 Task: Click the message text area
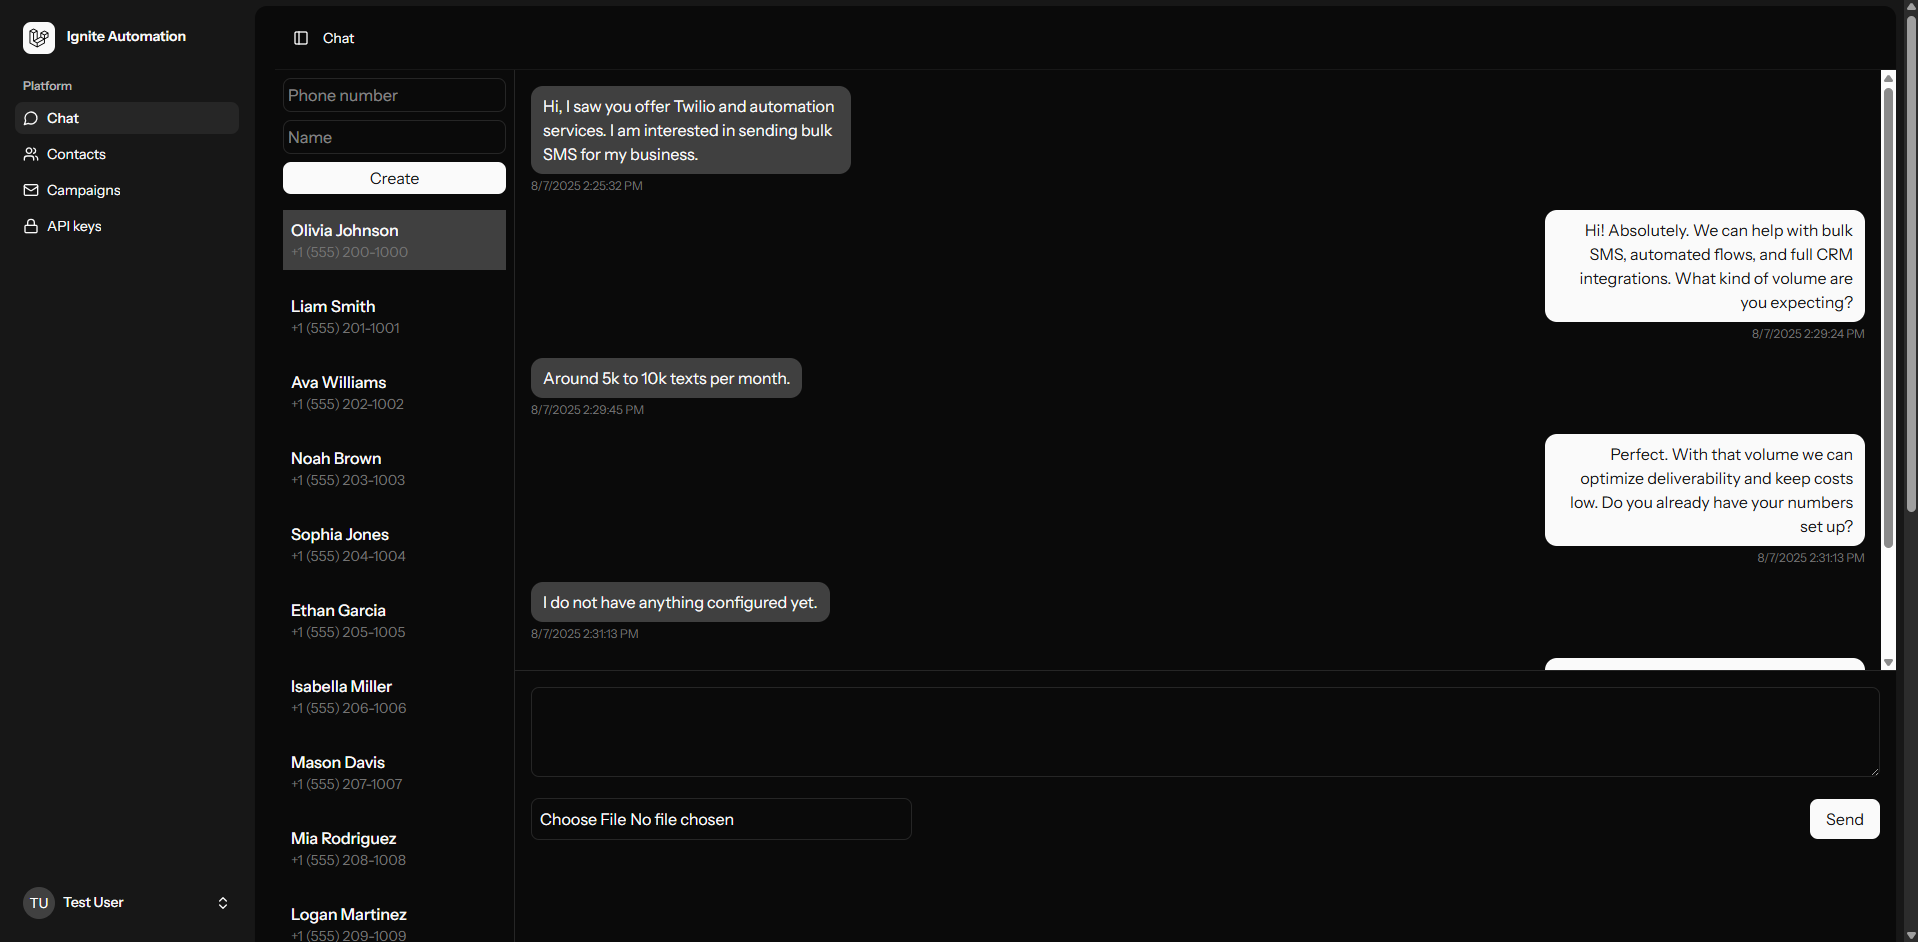pyautogui.click(x=1204, y=731)
